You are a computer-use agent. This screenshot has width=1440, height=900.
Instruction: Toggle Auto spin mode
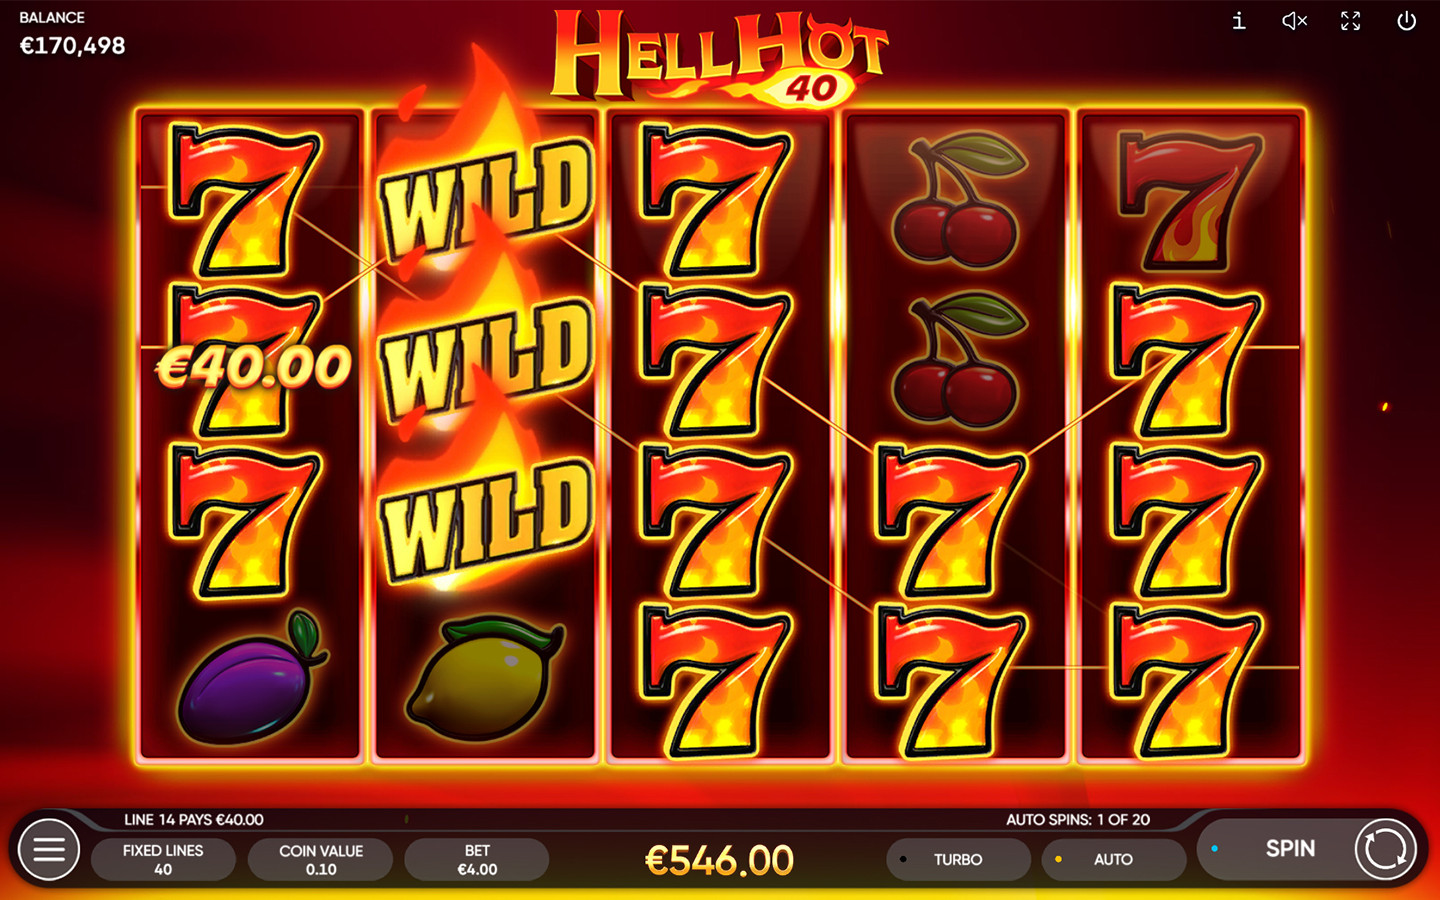click(1113, 859)
